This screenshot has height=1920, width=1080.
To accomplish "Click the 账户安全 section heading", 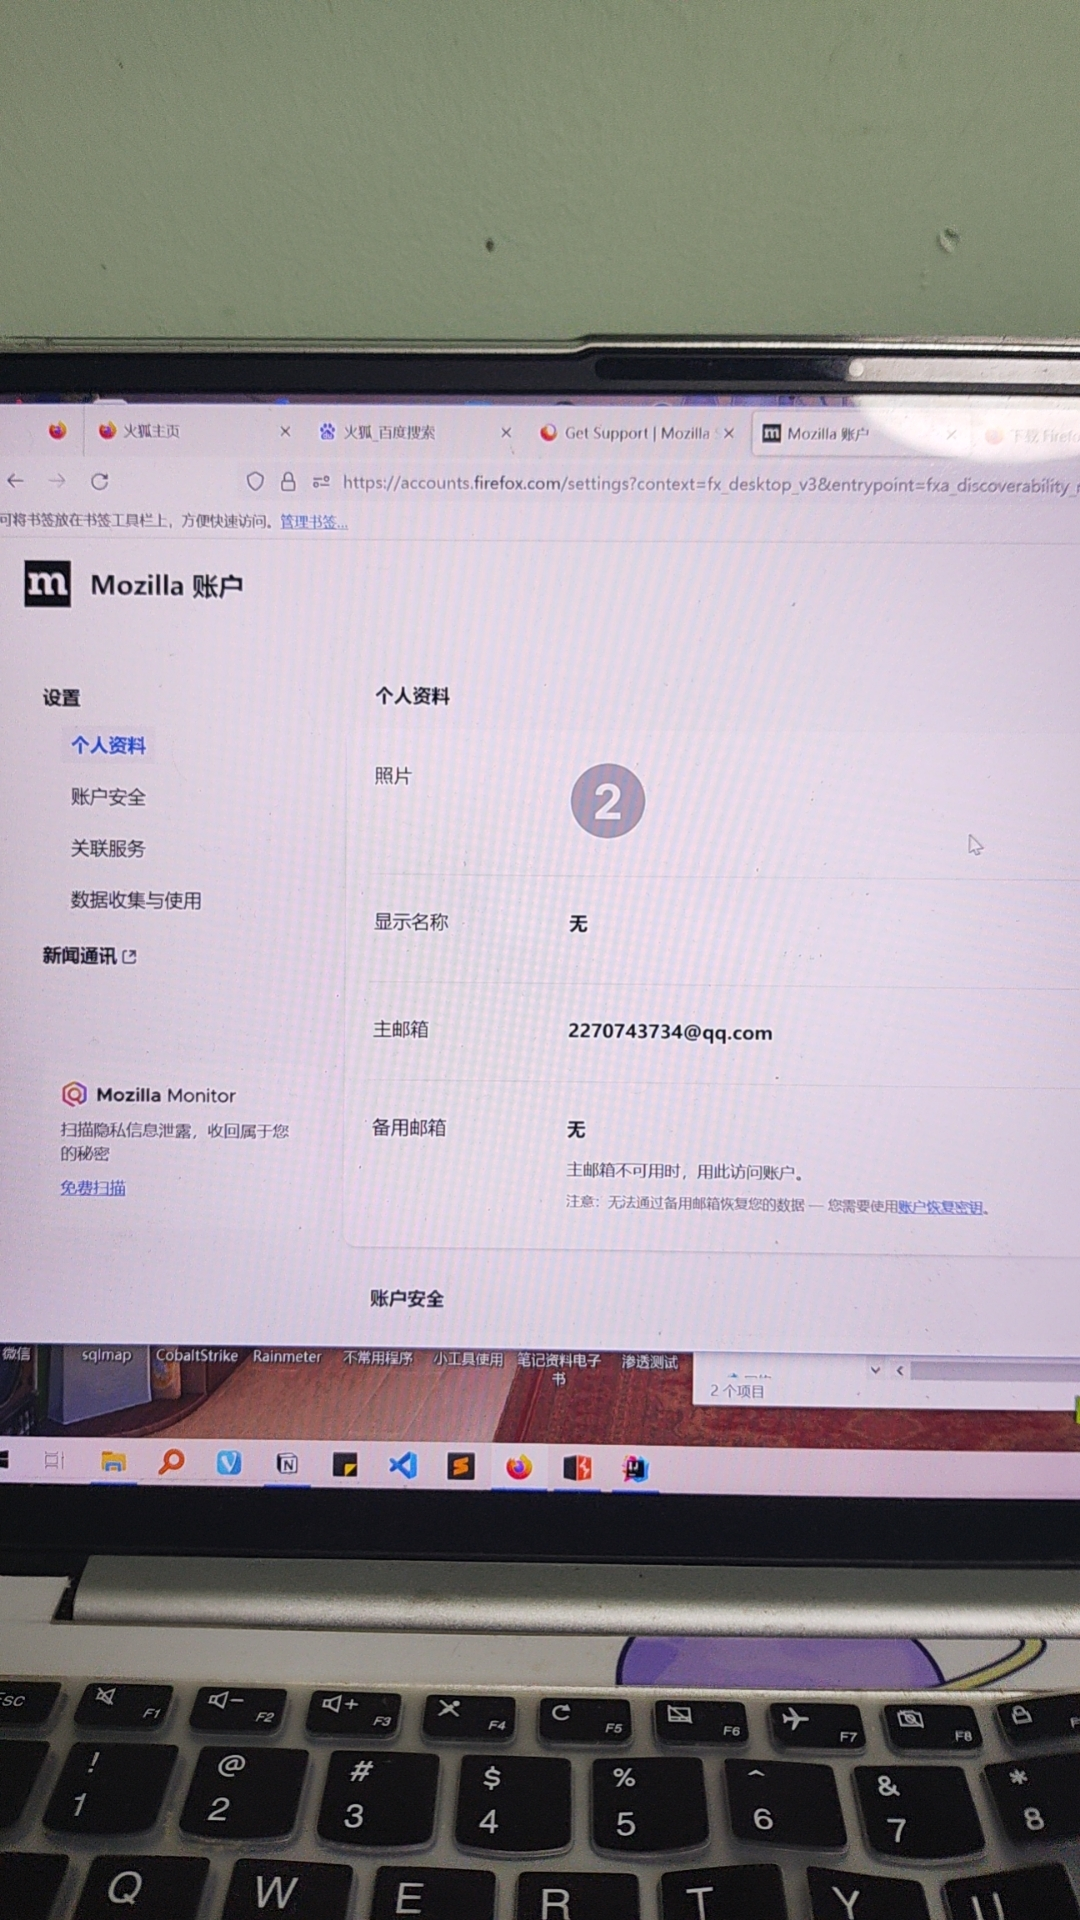I will pyautogui.click(x=407, y=1298).
